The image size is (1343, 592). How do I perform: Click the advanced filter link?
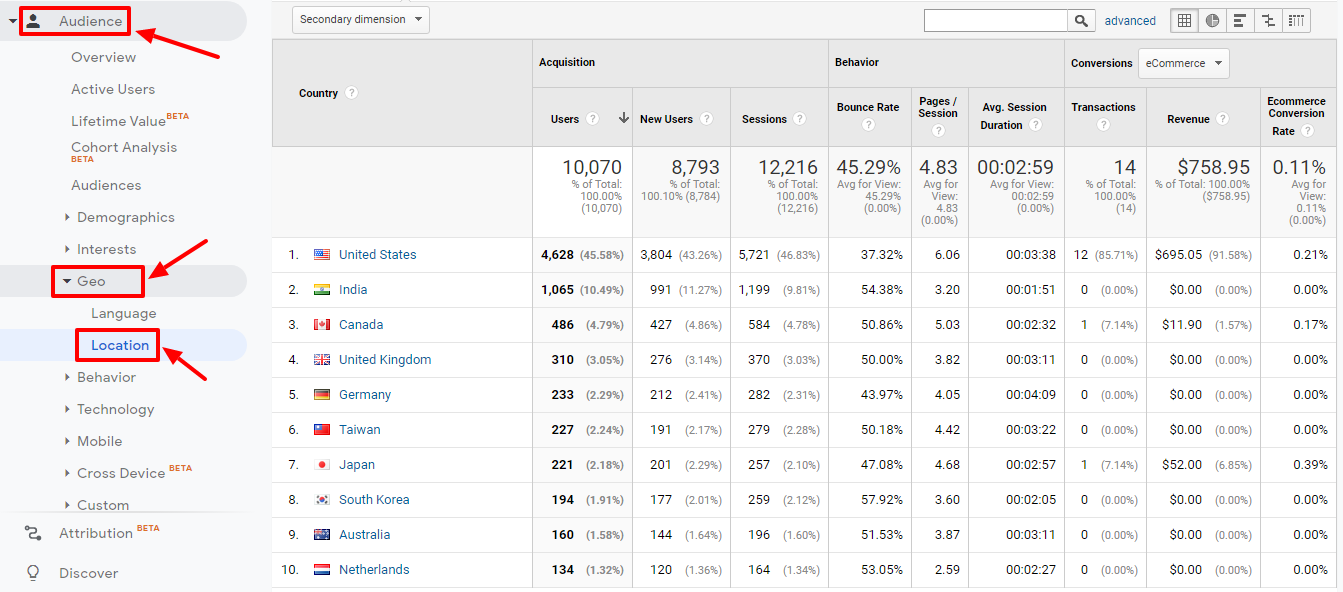[1130, 20]
